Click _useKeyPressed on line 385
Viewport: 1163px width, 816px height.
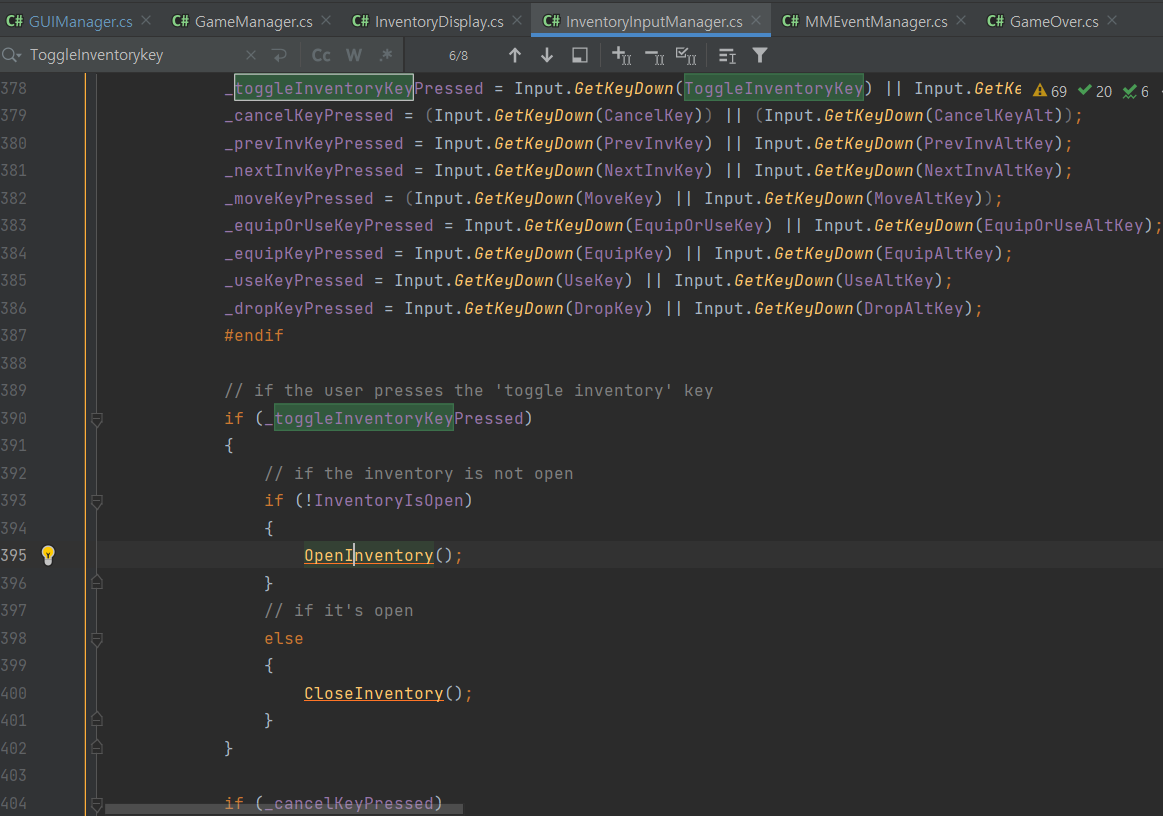click(x=294, y=281)
